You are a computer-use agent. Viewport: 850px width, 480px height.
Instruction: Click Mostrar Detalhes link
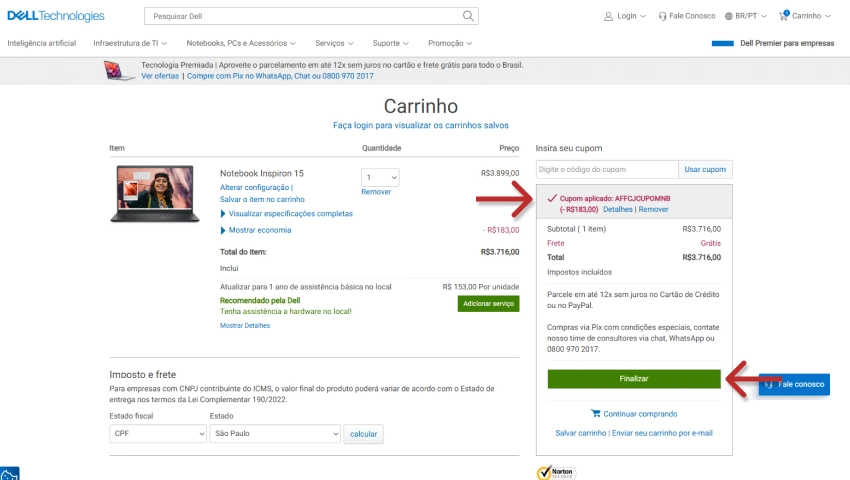point(245,325)
